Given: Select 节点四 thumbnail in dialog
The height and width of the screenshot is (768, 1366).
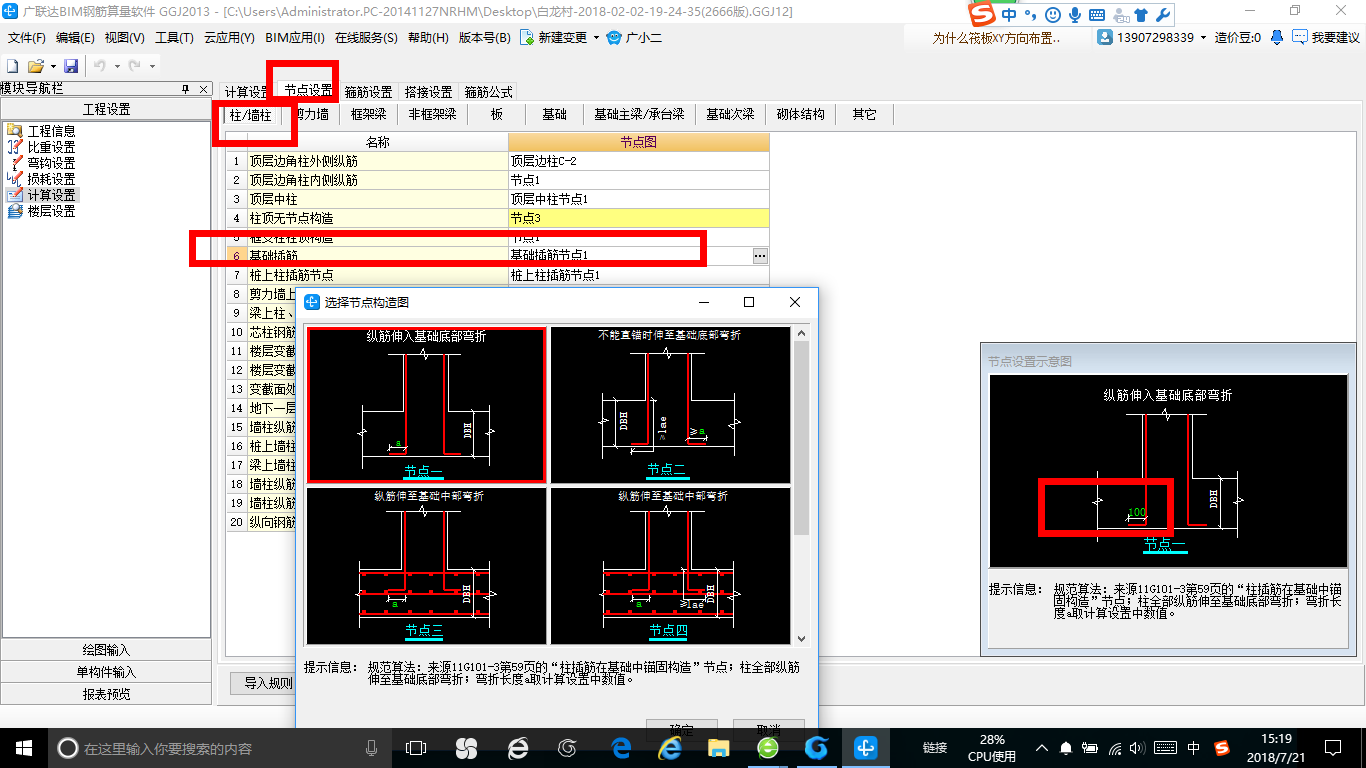Looking at the screenshot, I should (670, 566).
